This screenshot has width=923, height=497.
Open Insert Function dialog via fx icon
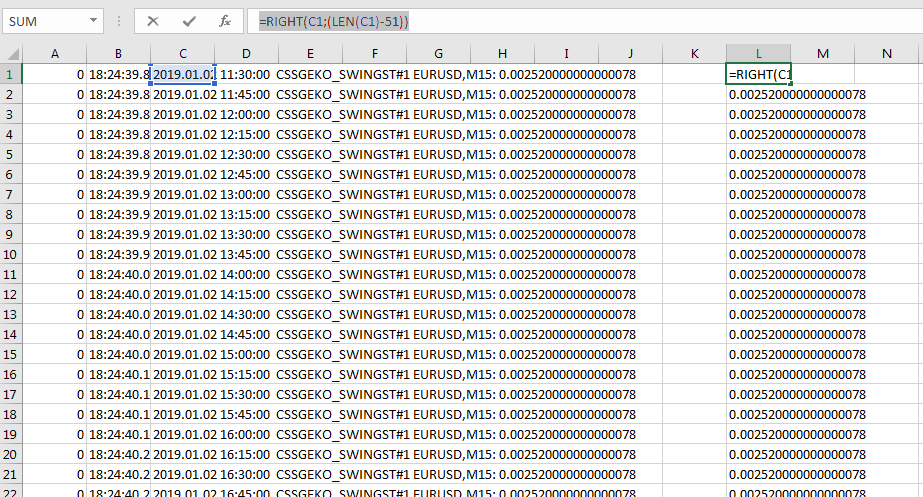click(225, 22)
